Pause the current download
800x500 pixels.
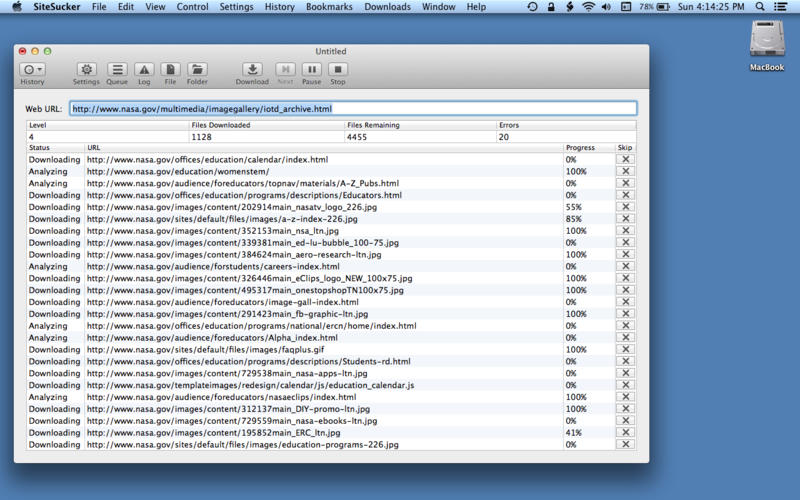pos(312,70)
